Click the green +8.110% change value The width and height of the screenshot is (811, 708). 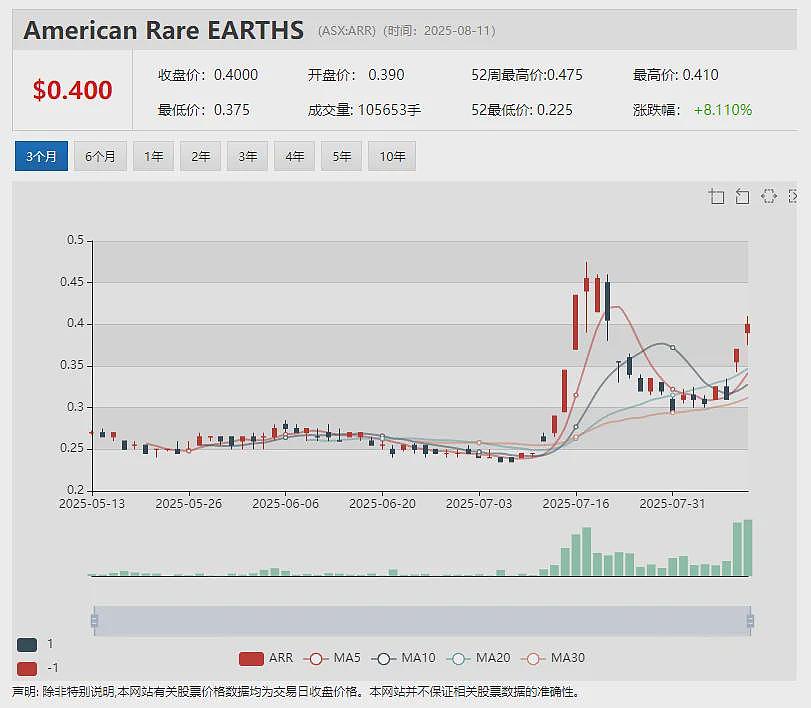pos(723,110)
